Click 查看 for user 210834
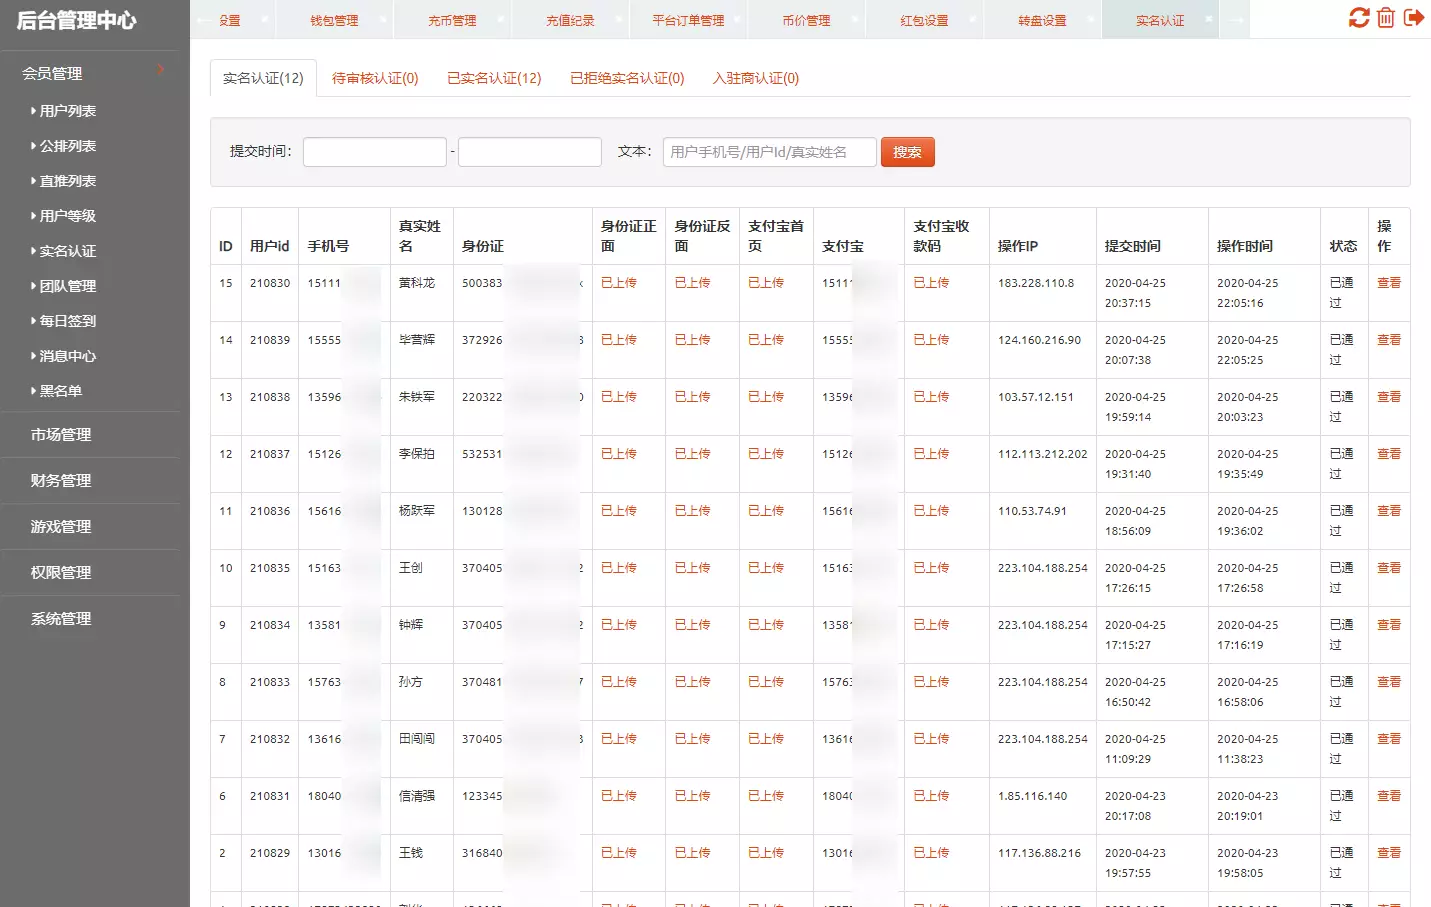Viewport: 1431px width, 907px height. (1389, 625)
